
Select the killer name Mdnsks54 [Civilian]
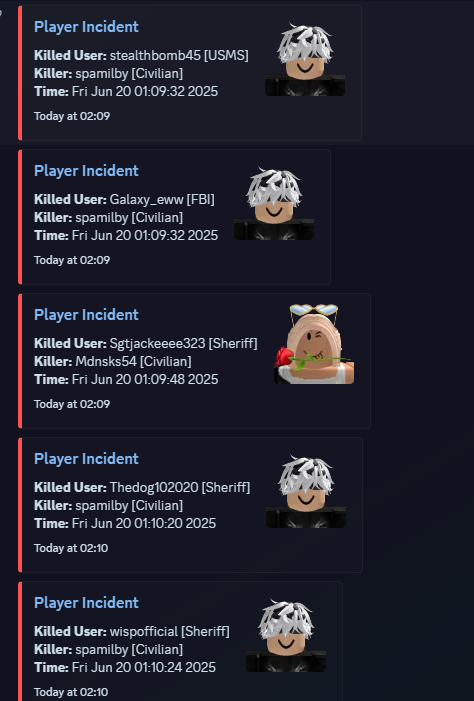[x=133, y=361]
